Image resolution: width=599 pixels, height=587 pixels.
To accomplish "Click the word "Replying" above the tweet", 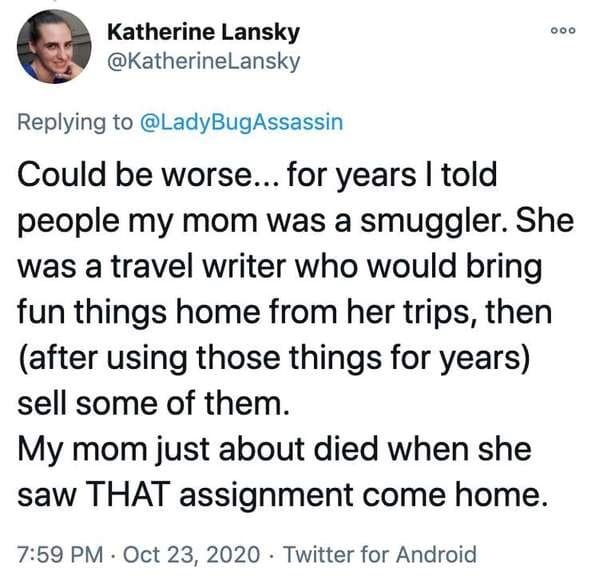I will [62, 123].
